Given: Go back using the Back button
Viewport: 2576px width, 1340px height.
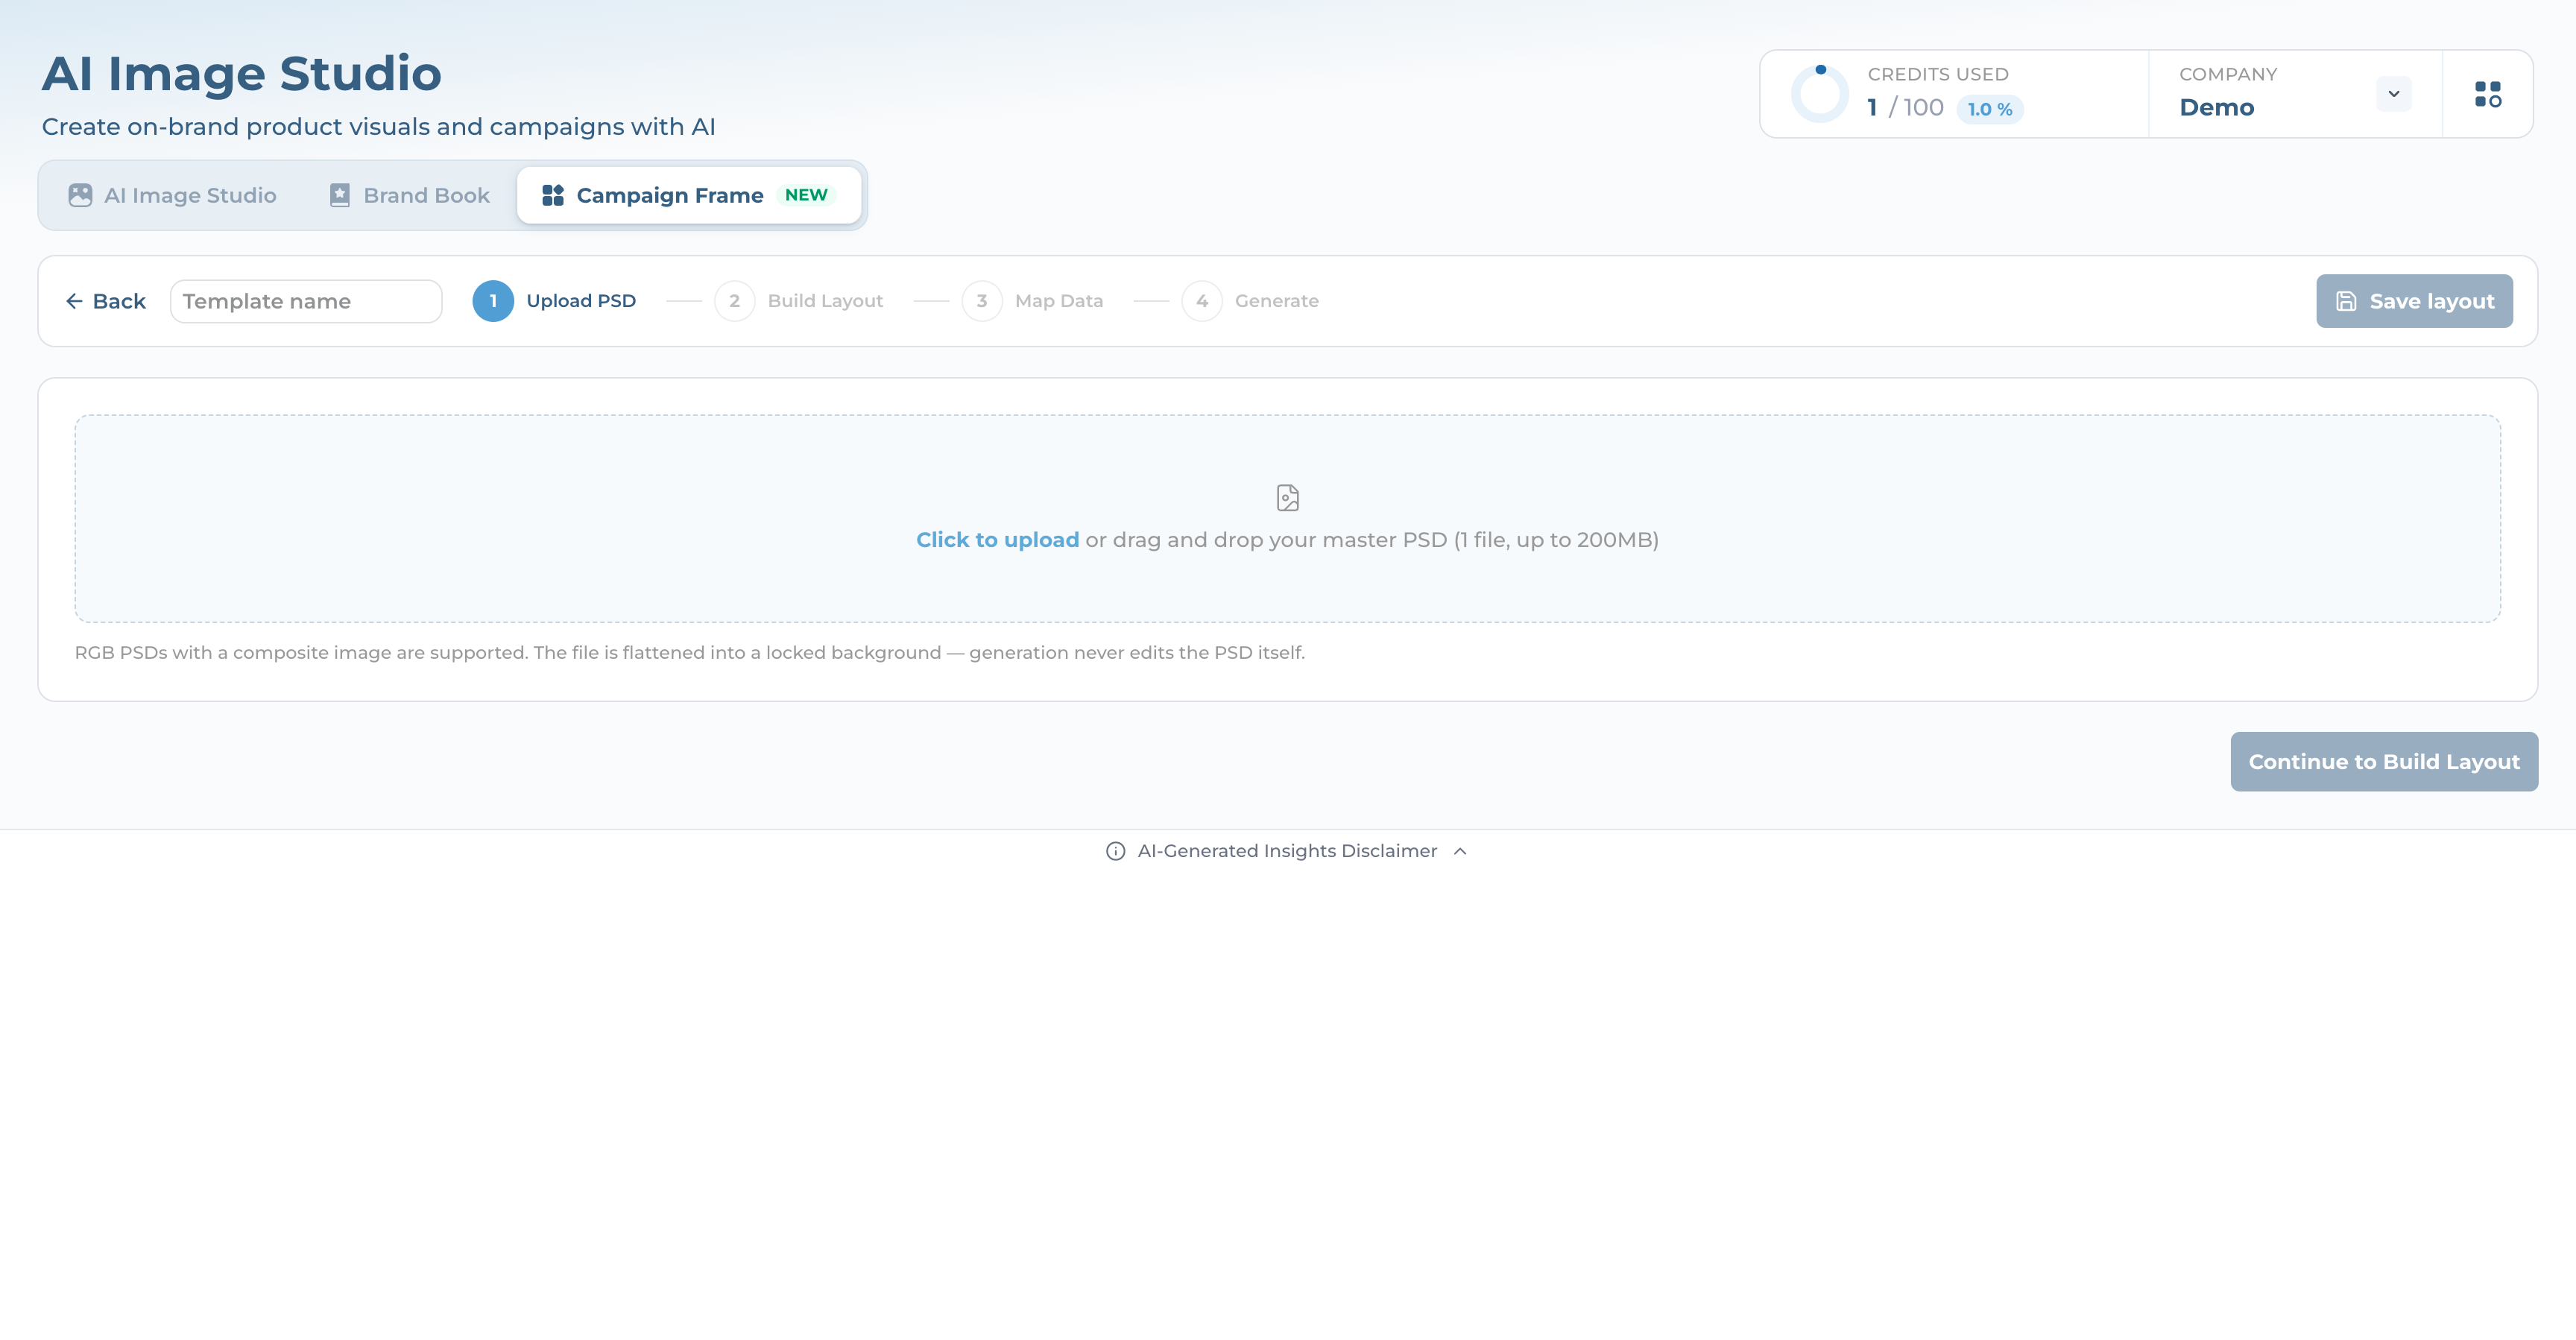Looking at the screenshot, I should (x=106, y=301).
